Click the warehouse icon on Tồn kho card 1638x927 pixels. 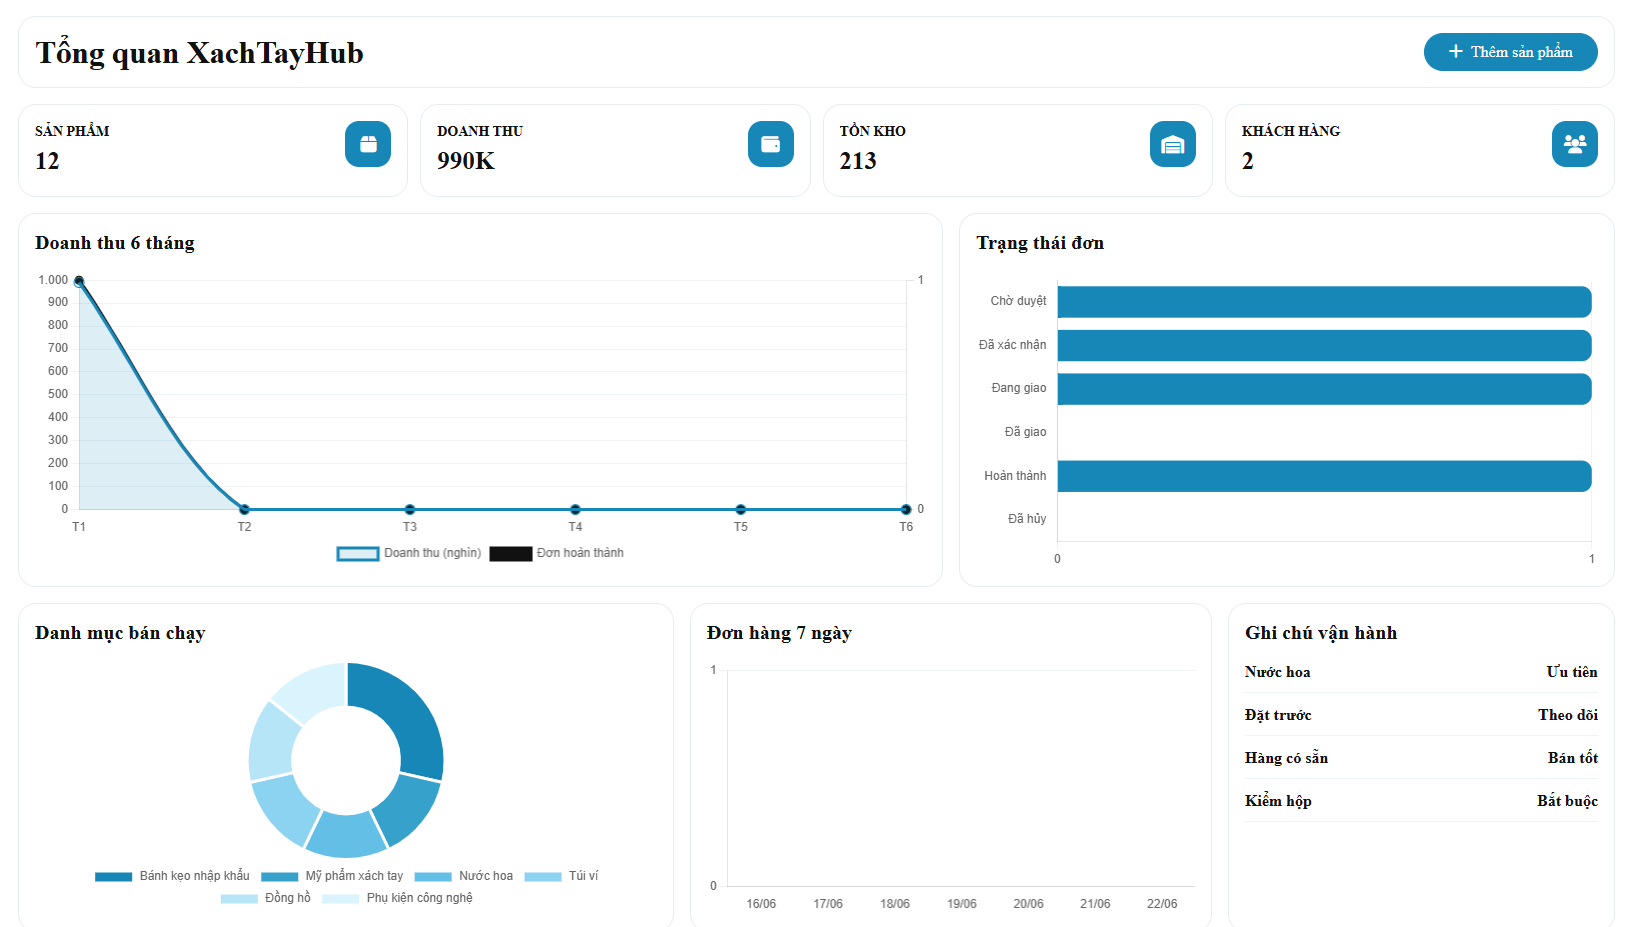1173,144
